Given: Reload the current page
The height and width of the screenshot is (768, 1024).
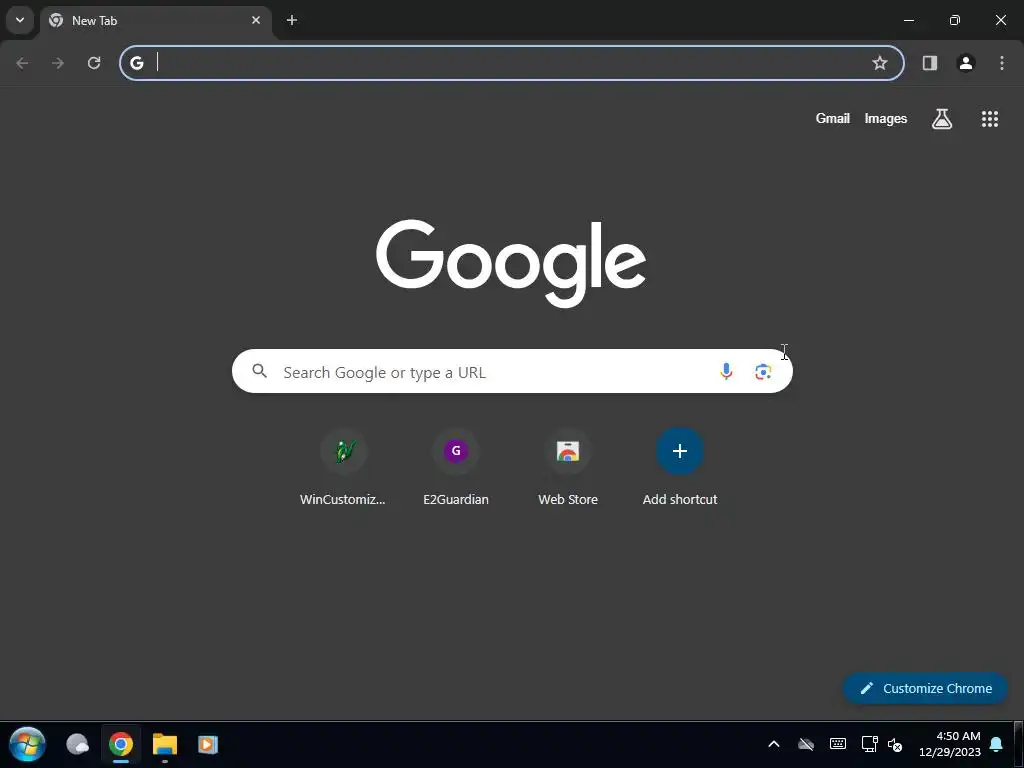Looking at the screenshot, I should click(x=94, y=63).
